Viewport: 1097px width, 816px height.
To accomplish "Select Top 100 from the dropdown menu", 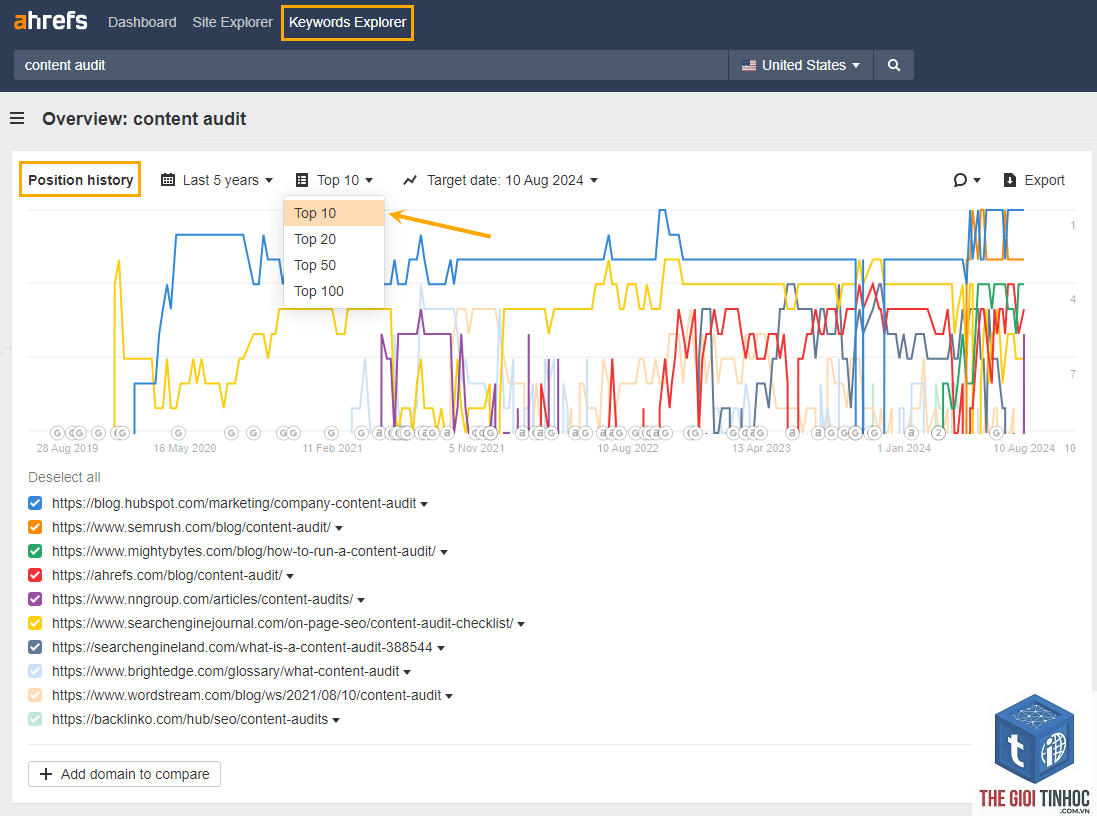I will coord(334,291).
